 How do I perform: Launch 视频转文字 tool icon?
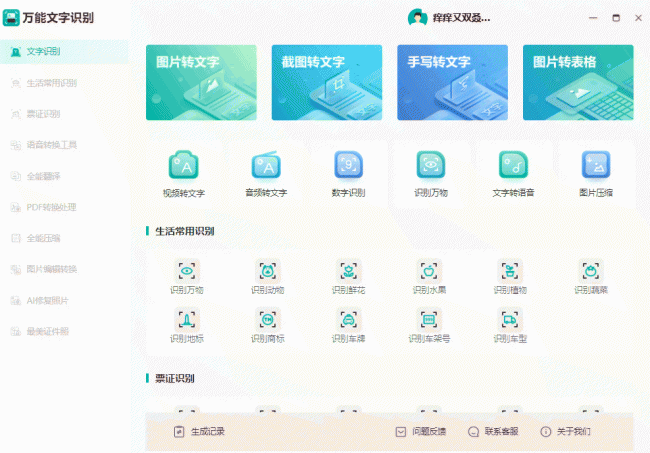(184, 165)
